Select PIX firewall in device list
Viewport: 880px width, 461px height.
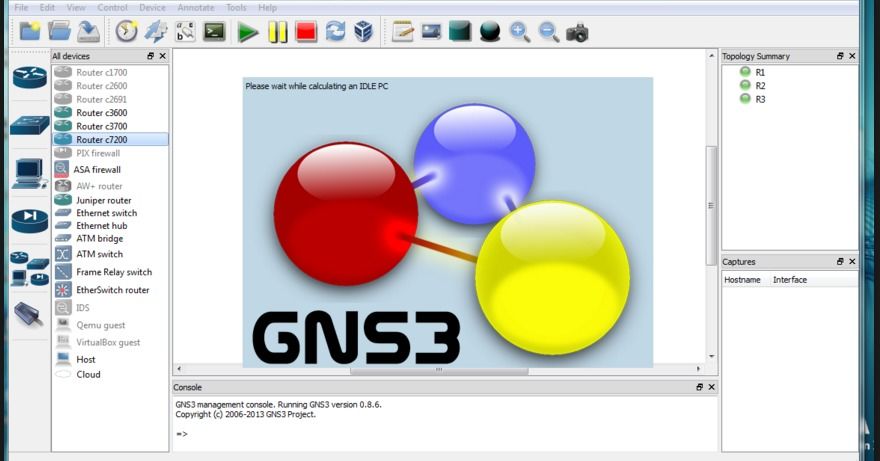click(111, 153)
